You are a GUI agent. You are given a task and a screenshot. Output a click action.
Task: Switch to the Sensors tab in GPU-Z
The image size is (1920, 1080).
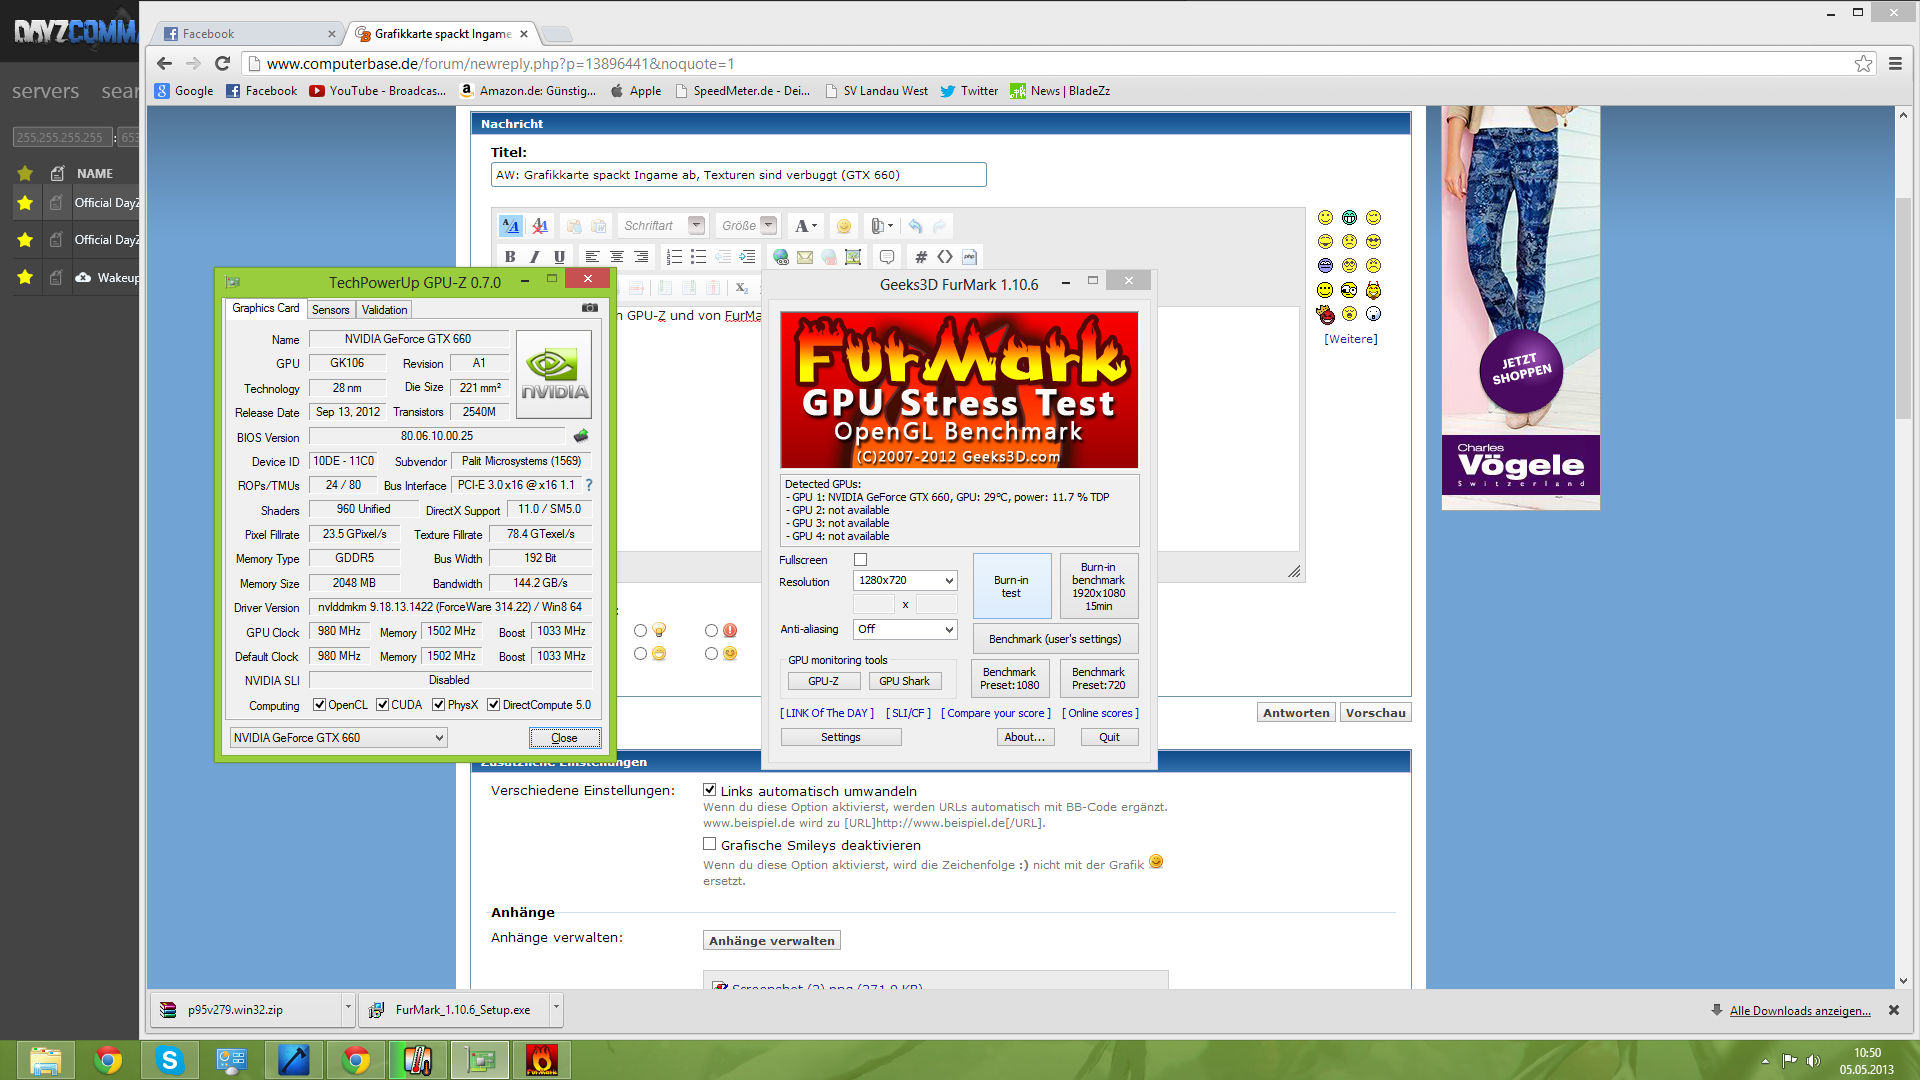[330, 310]
